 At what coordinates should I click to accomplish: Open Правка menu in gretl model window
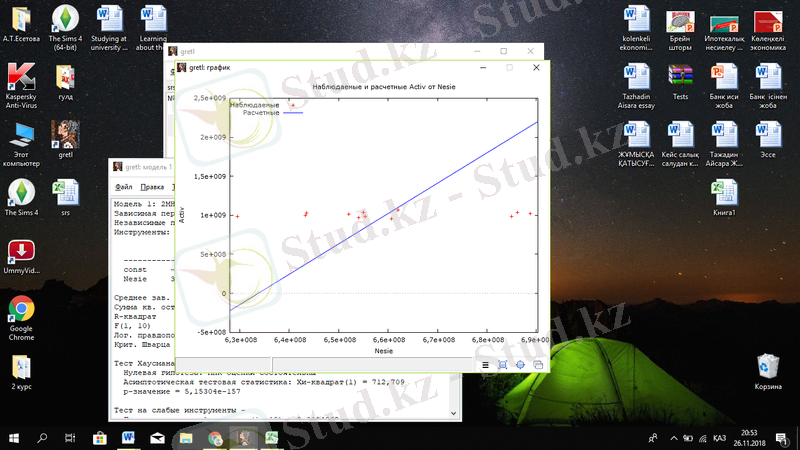(152, 187)
